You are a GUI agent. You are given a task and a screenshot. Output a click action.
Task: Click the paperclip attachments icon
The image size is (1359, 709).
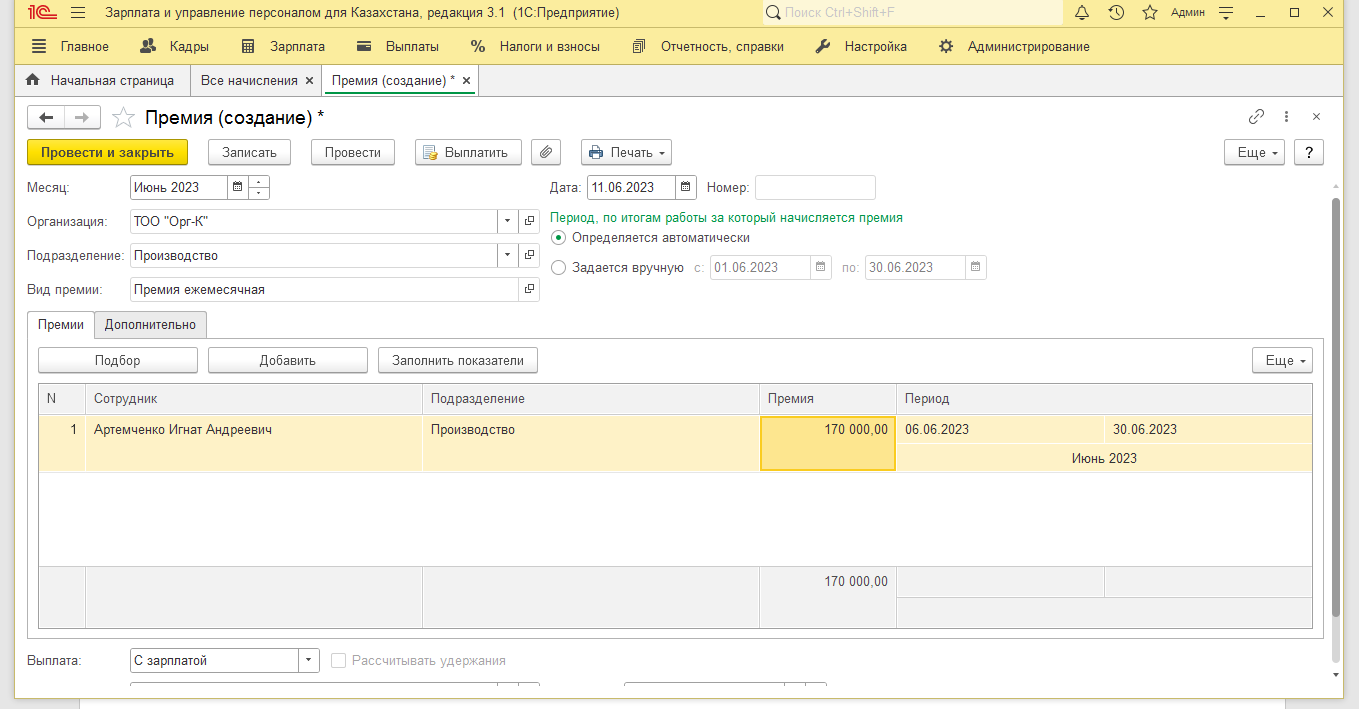[x=545, y=152]
